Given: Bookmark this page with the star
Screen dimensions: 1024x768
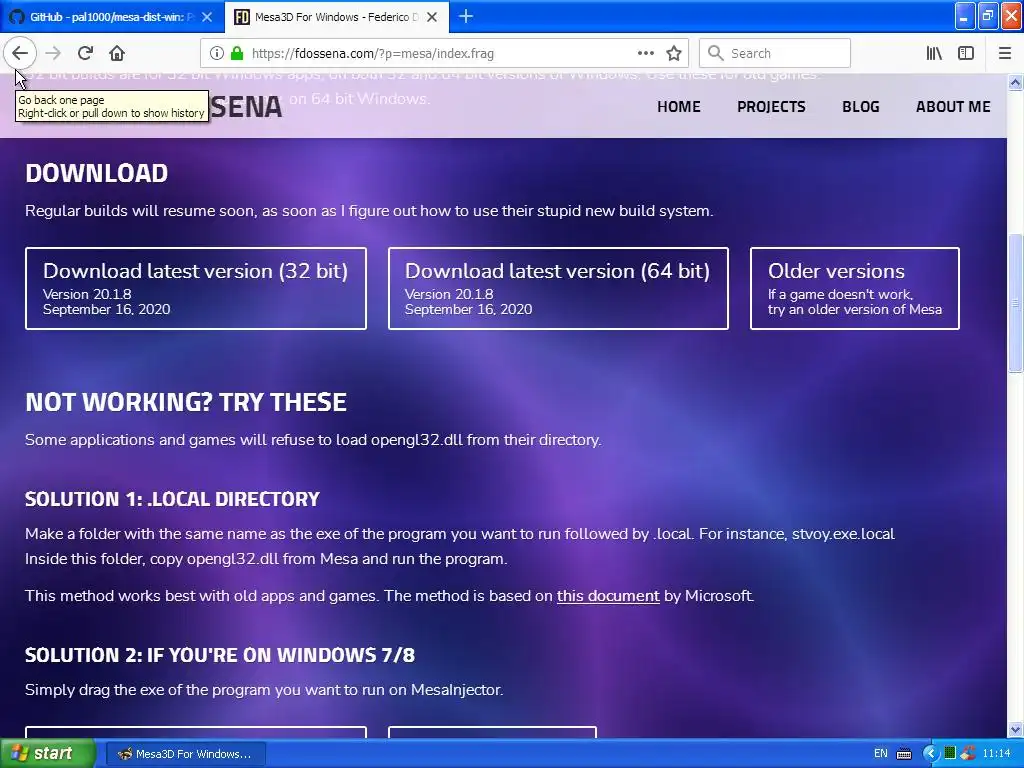Looking at the screenshot, I should (674, 53).
